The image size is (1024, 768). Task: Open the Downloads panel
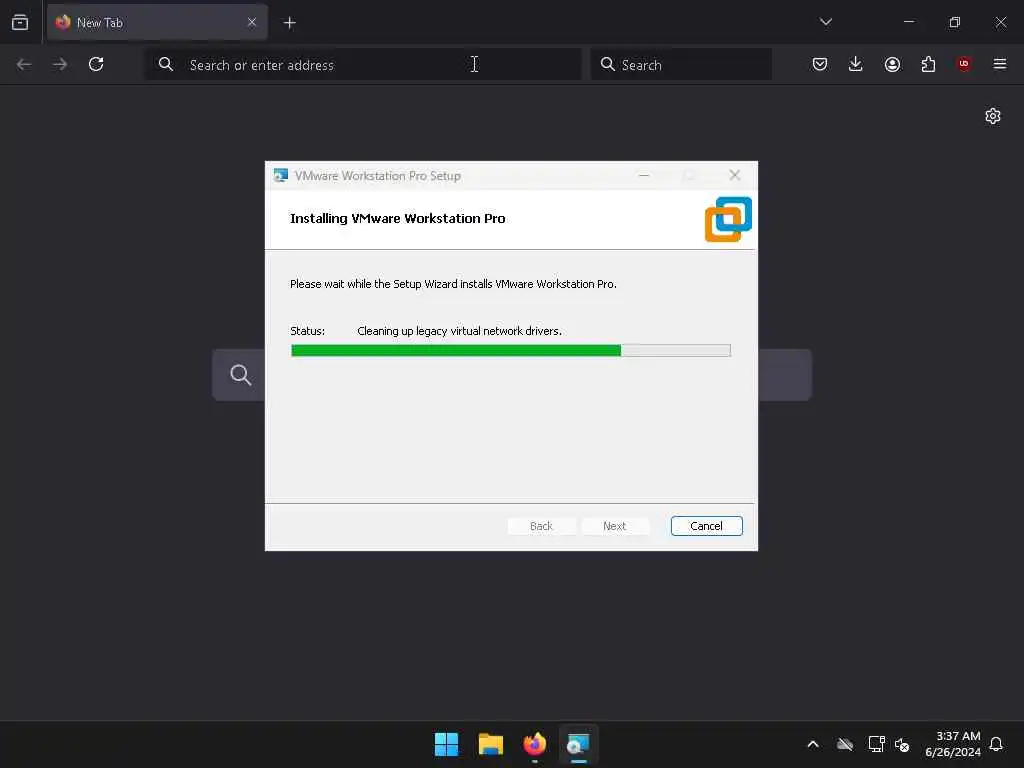[x=856, y=64]
